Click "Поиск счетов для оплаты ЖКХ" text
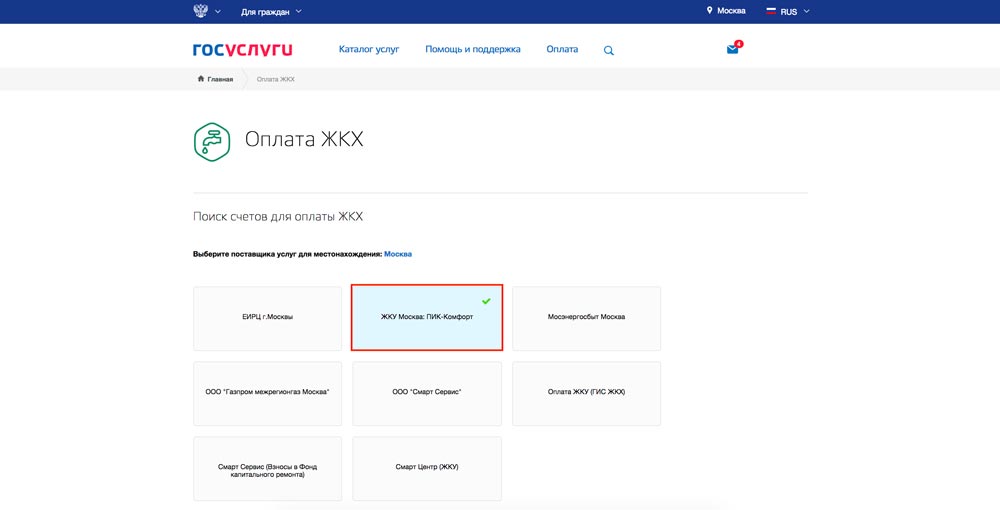1000x510 pixels. point(278,217)
